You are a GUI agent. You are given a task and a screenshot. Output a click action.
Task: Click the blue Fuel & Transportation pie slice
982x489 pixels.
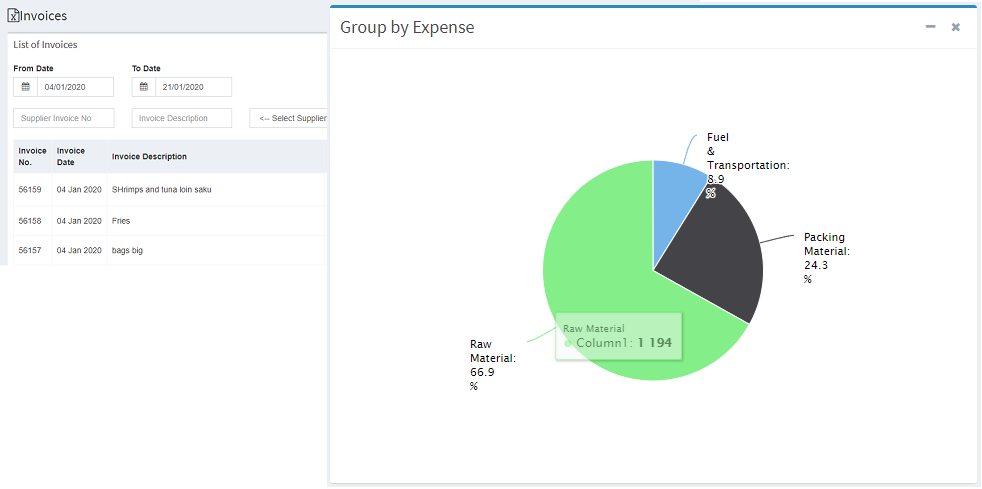675,185
